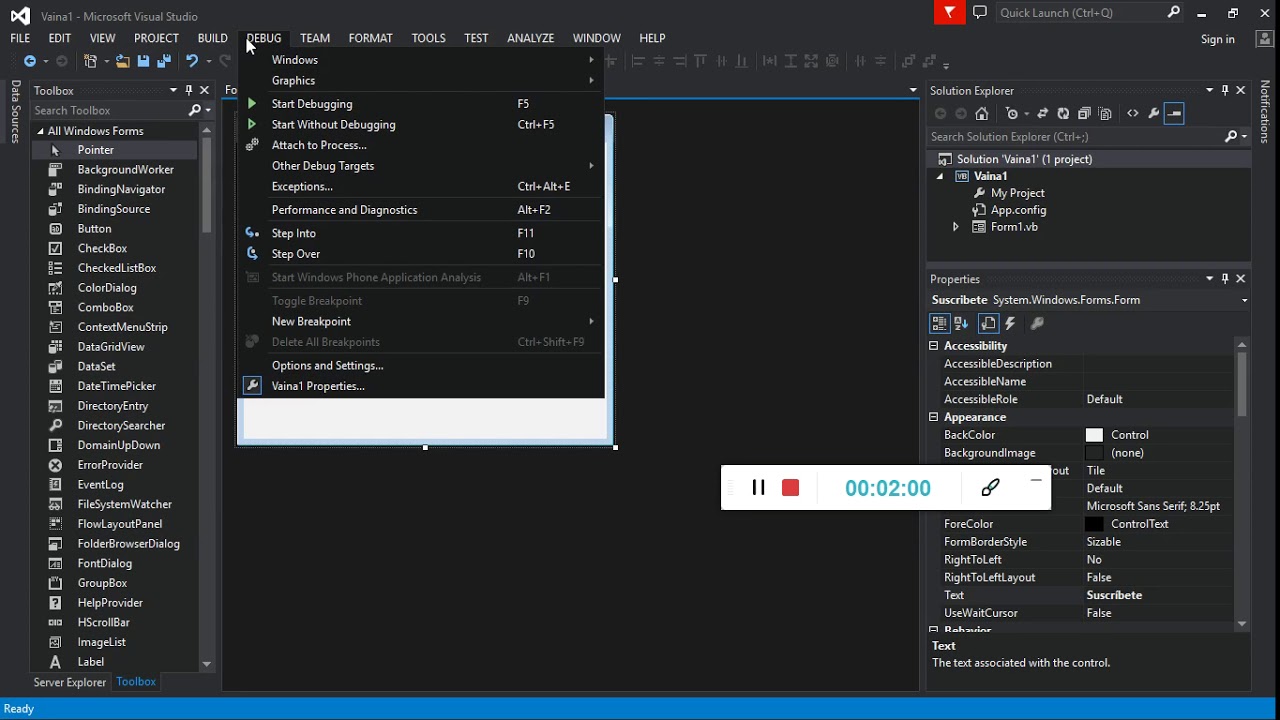Select Start Debugging from the menu

(421, 104)
